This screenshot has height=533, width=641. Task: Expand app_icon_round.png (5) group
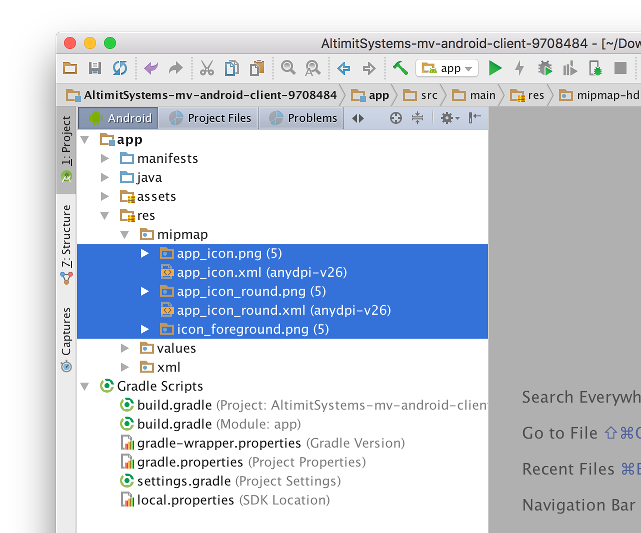145,291
